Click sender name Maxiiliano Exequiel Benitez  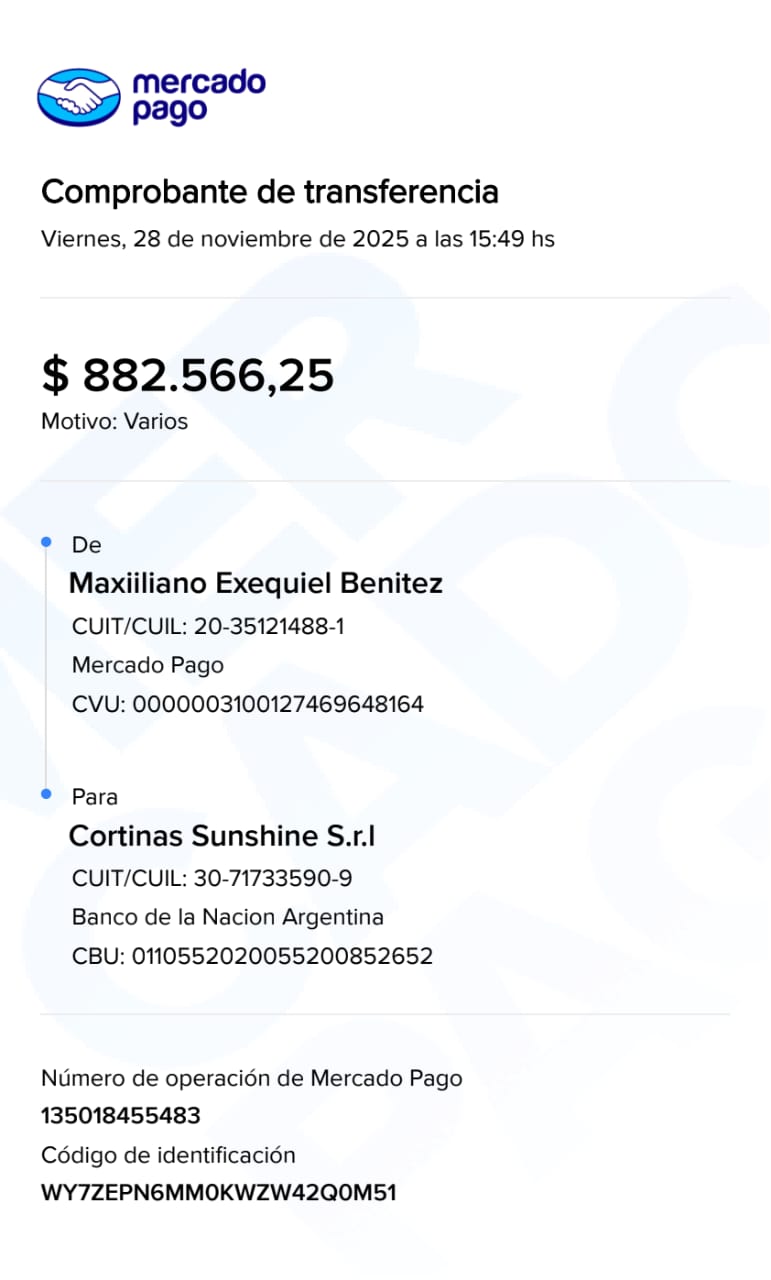[x=255, y=583]
